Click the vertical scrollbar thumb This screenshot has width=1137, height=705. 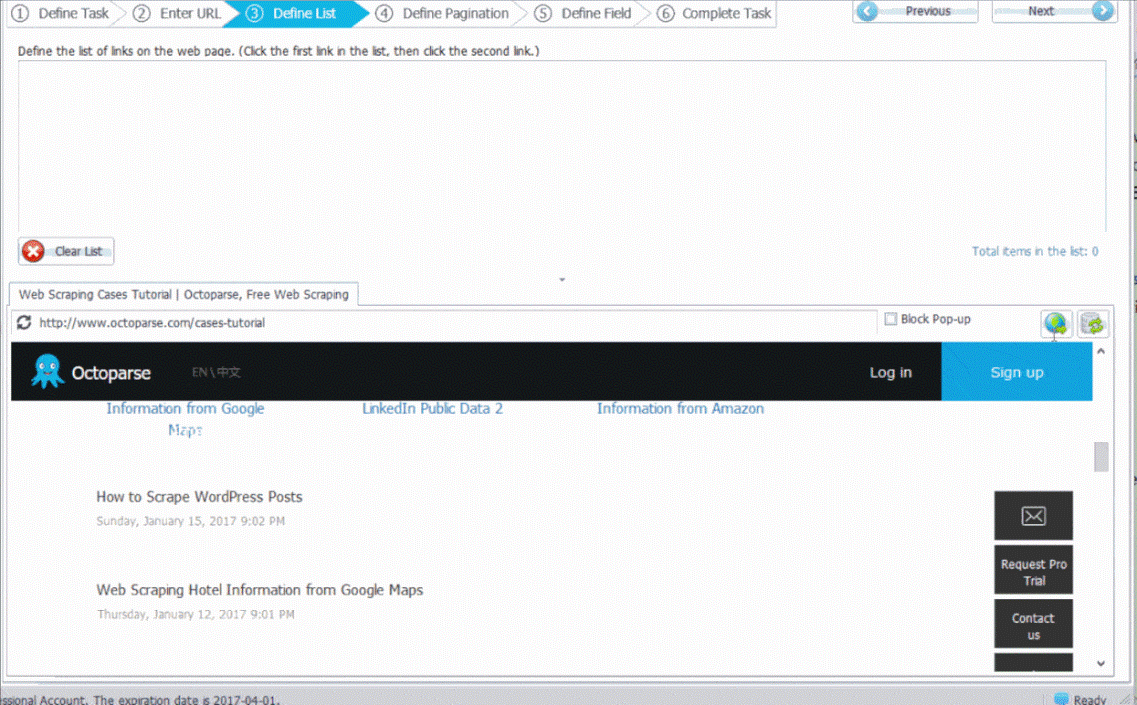coord(1101,456)
